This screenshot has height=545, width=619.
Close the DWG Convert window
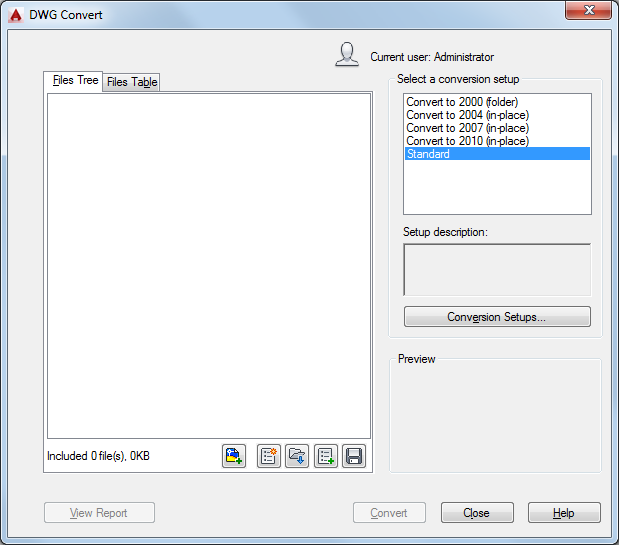point(588,10)
